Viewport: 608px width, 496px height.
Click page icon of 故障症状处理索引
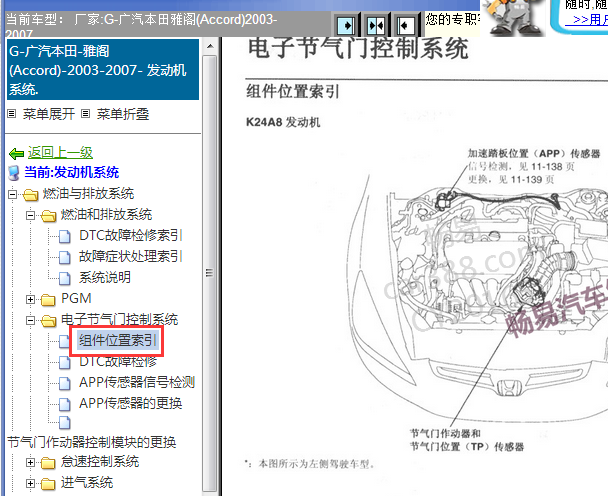pyautogui.click(x=65, y=257)
